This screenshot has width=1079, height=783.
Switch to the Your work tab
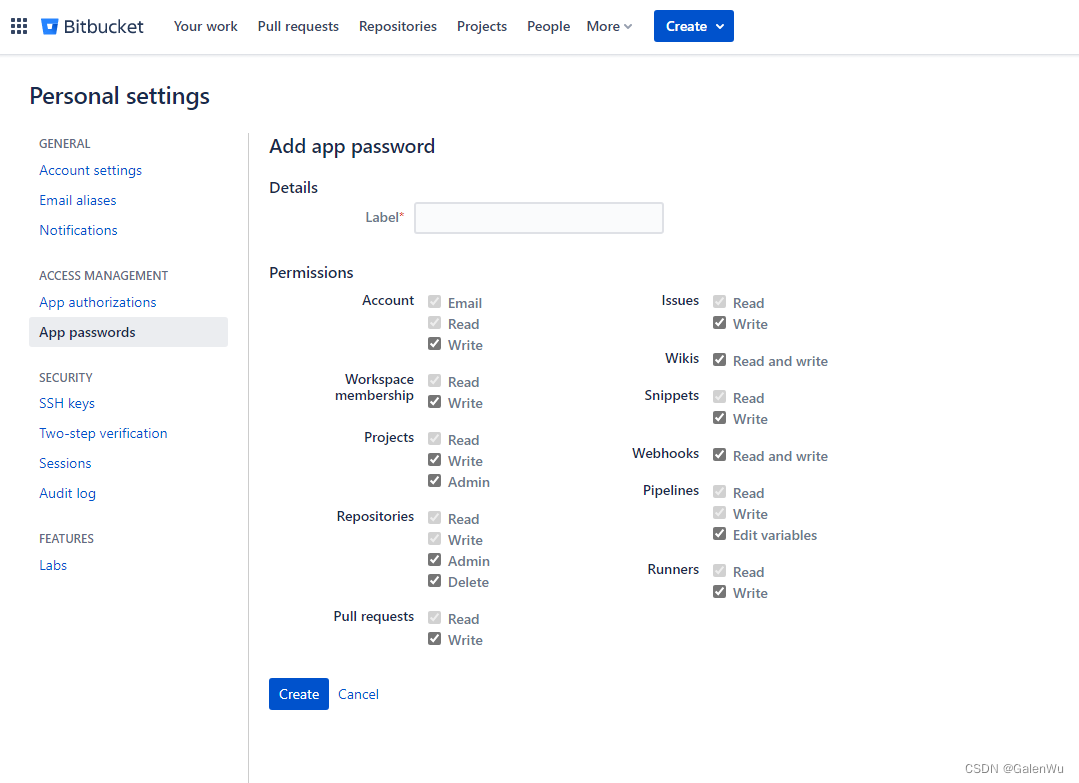tap(205, 26)
